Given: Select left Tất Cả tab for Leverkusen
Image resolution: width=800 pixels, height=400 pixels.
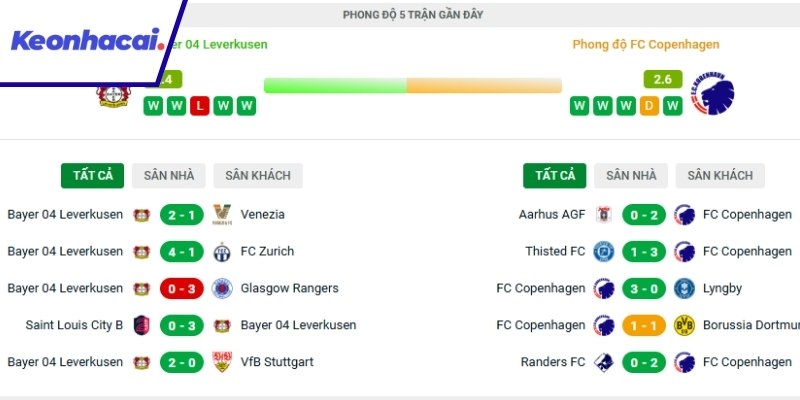Looking at the screenshot, I should click(93, 175).
